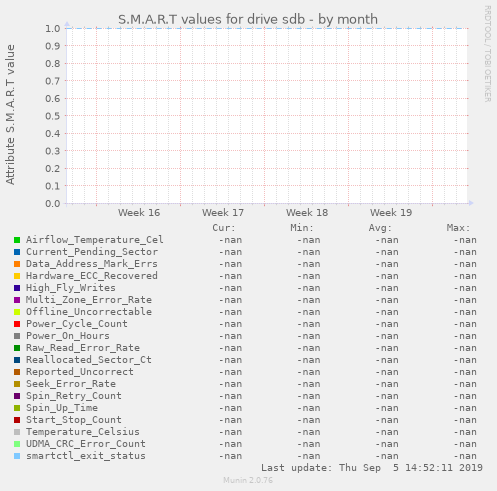Screen dimensions: 497x491
Task: Click the Week 16 axis label
Action: coord(139,212)
